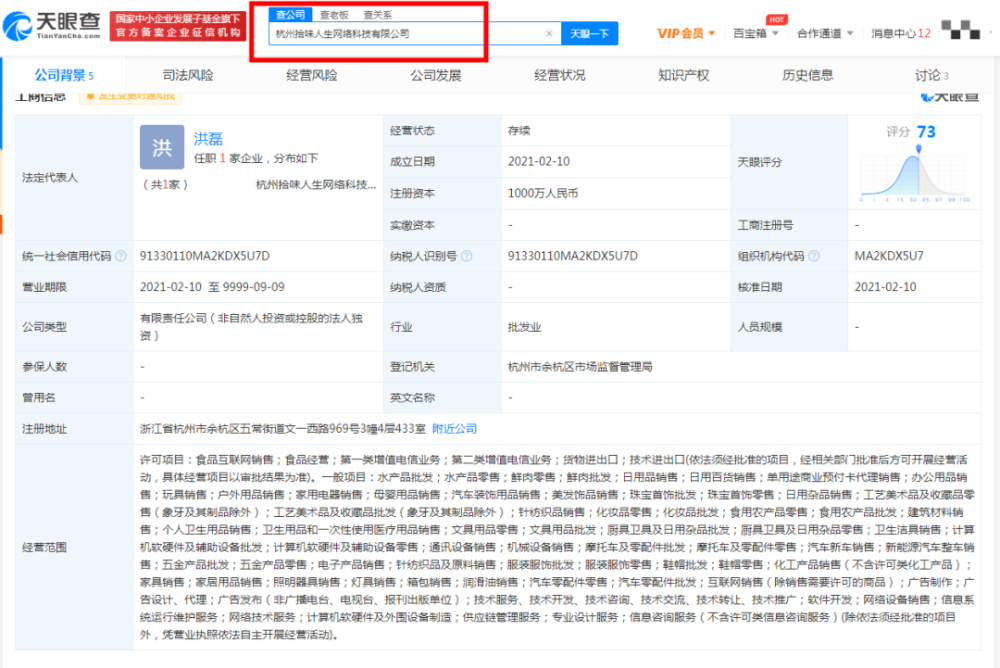The width and height of the screenshot is (1000, 668).
Task: View the 历史信息 tab
Action: click(x=807, y=75)
